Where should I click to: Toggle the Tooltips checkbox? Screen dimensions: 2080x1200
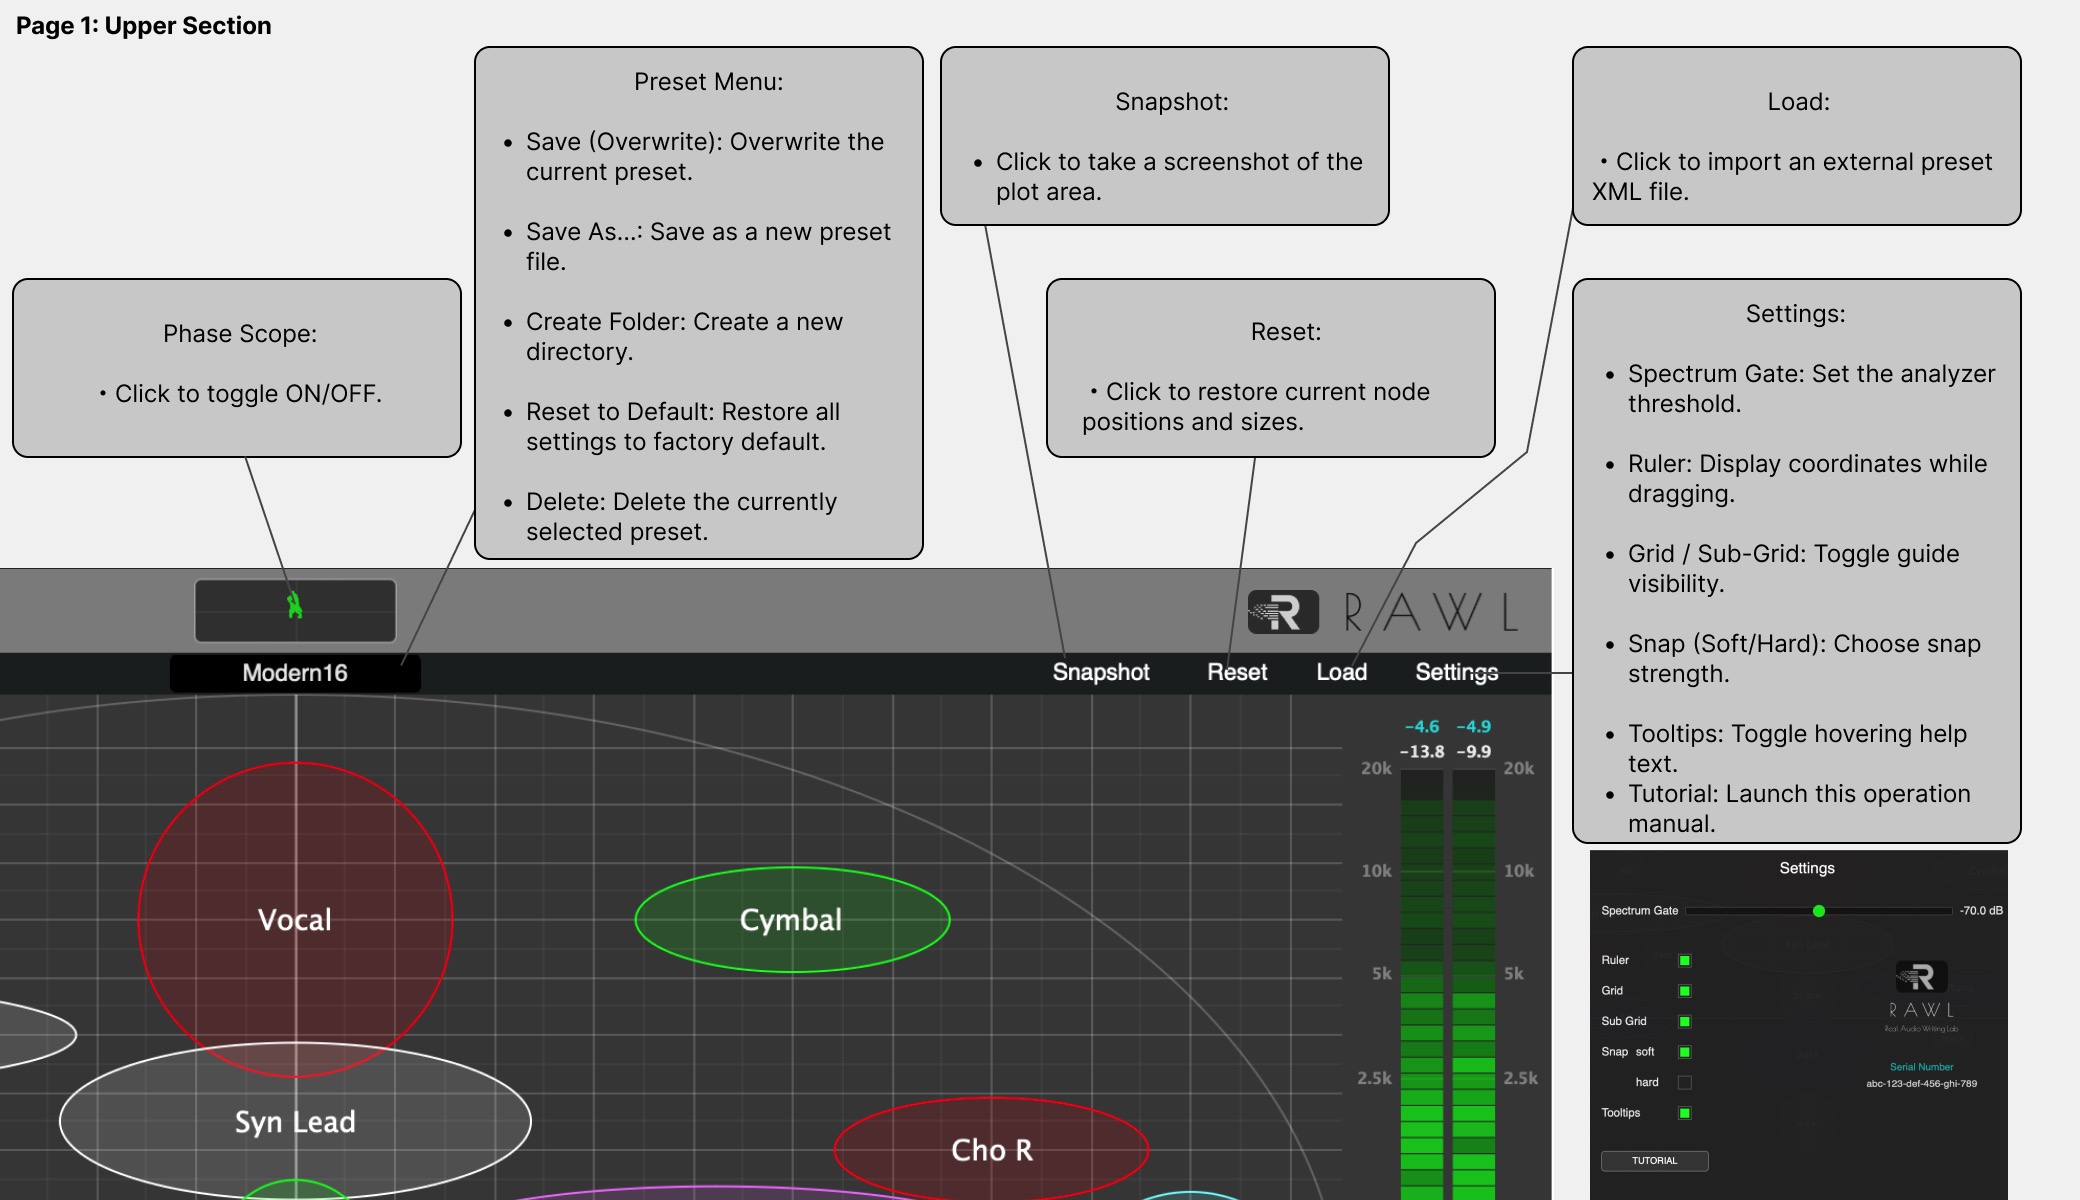(1685, 1113)
